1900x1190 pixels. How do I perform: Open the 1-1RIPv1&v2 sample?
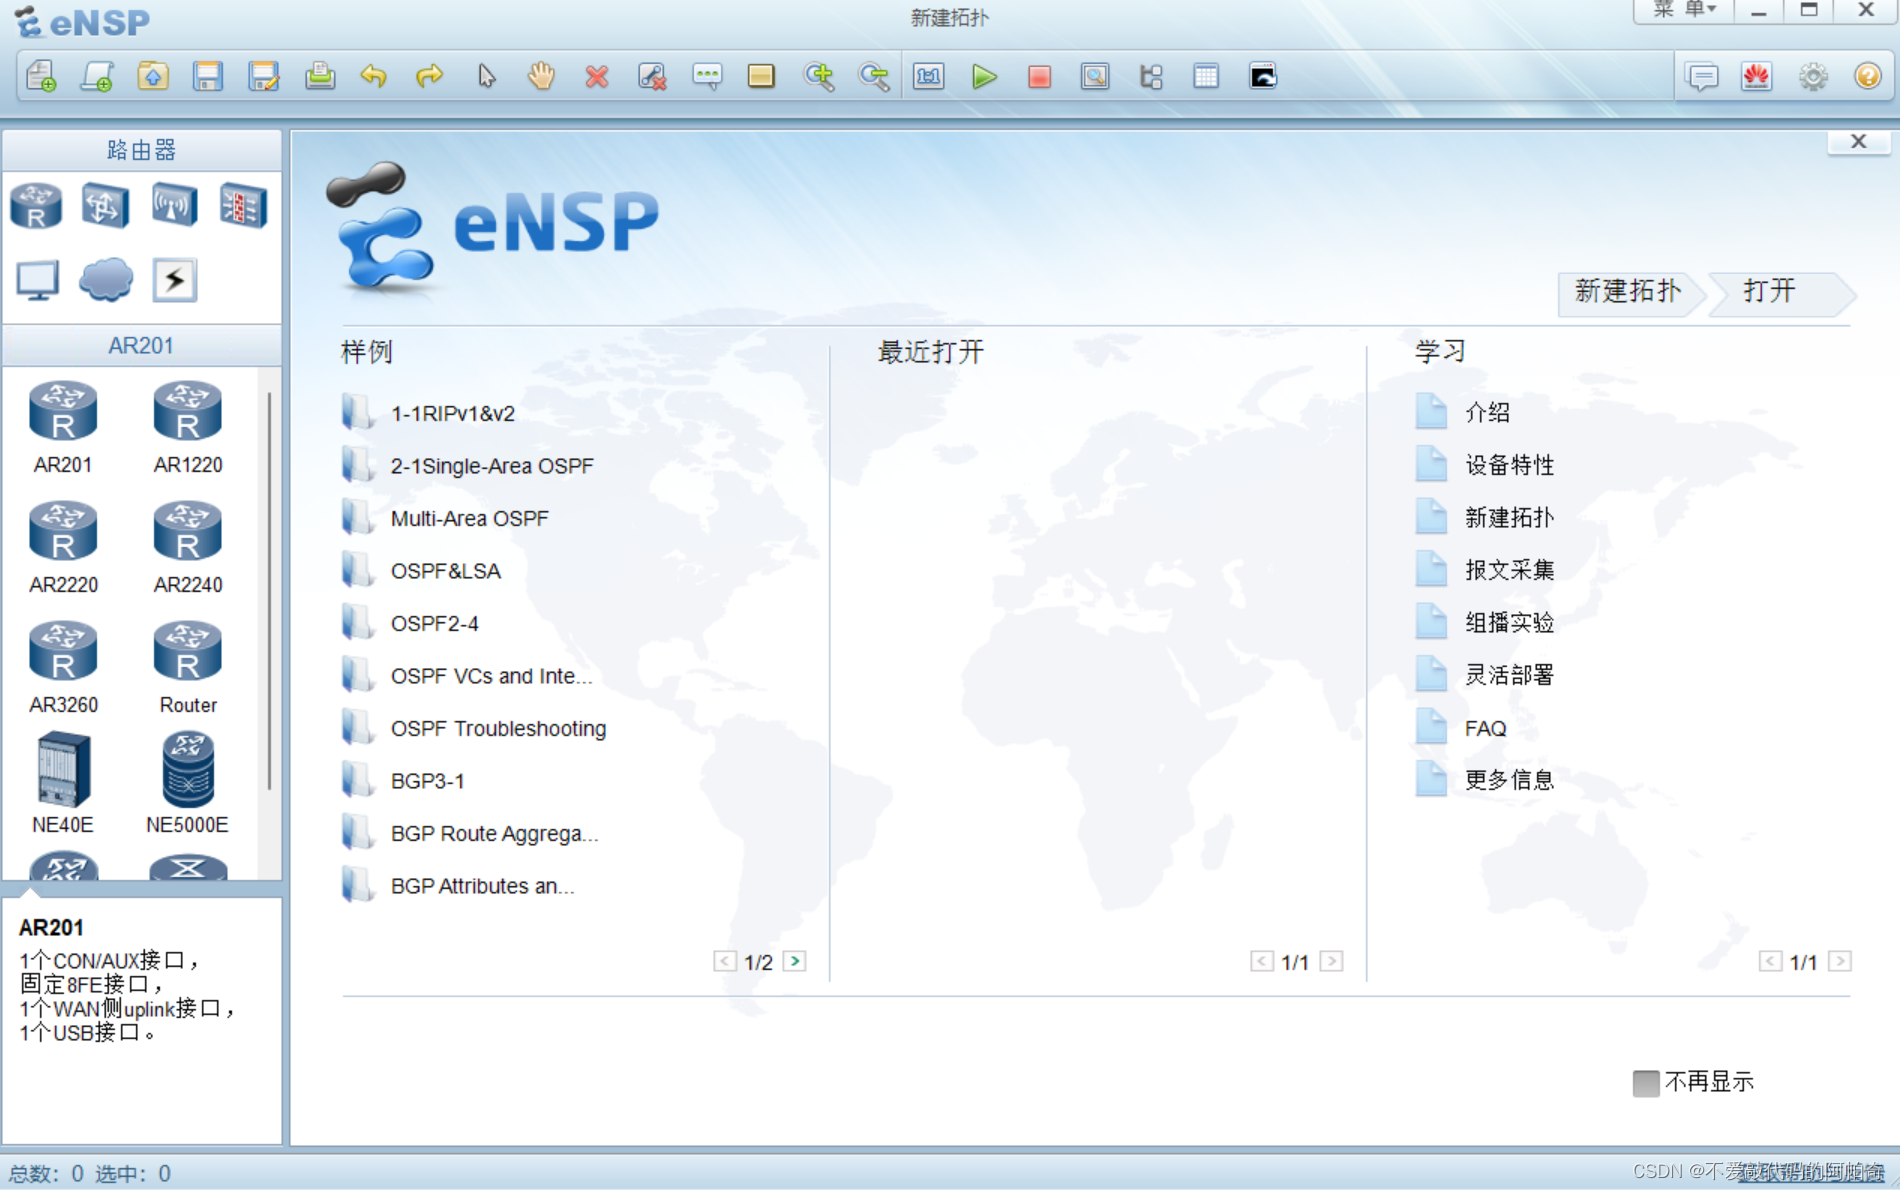[452, 413]
